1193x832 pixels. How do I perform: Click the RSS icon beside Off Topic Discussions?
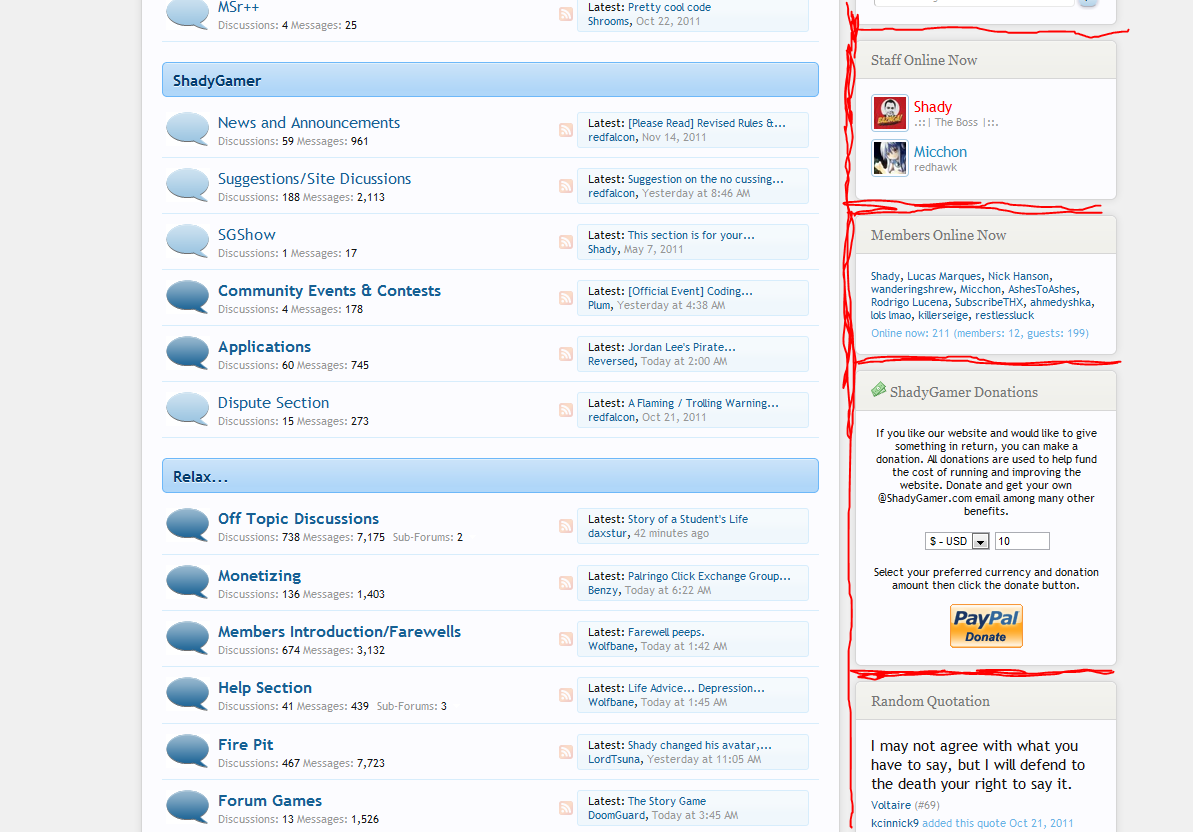tap(566, 526)
